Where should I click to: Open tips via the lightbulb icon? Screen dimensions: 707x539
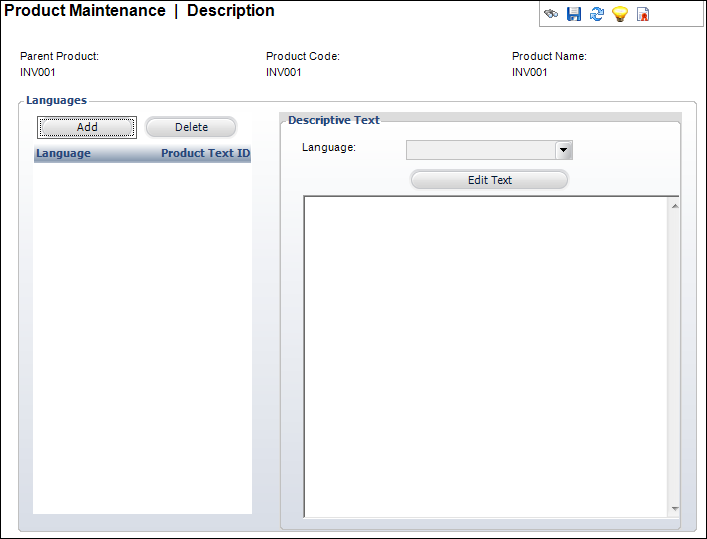[620, 14]
